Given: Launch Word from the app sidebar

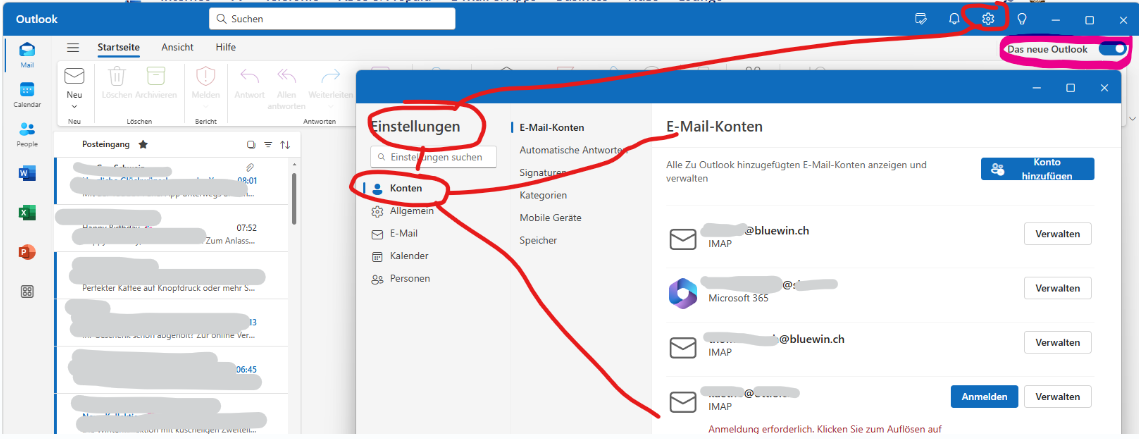Looking at the screenshot, I should (27, 173).
